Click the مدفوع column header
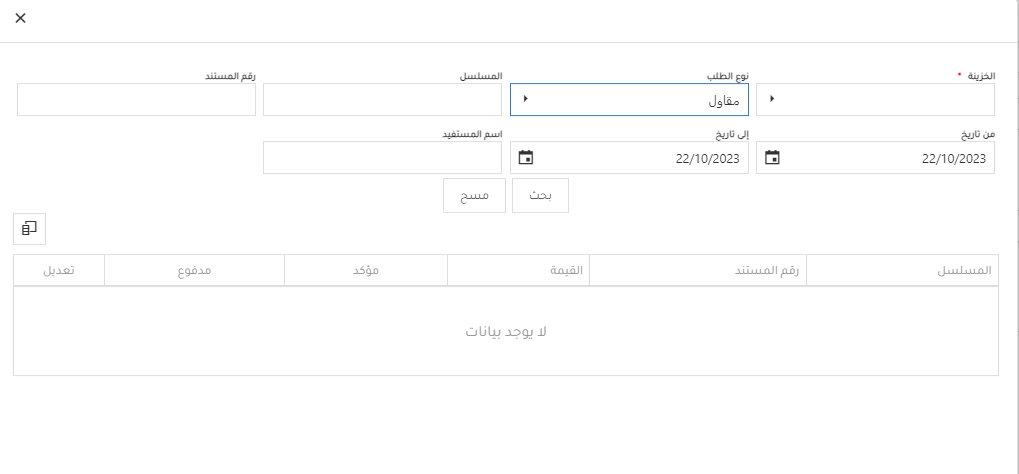Viewport: 1019px width, 474px height. click(194, 271)
